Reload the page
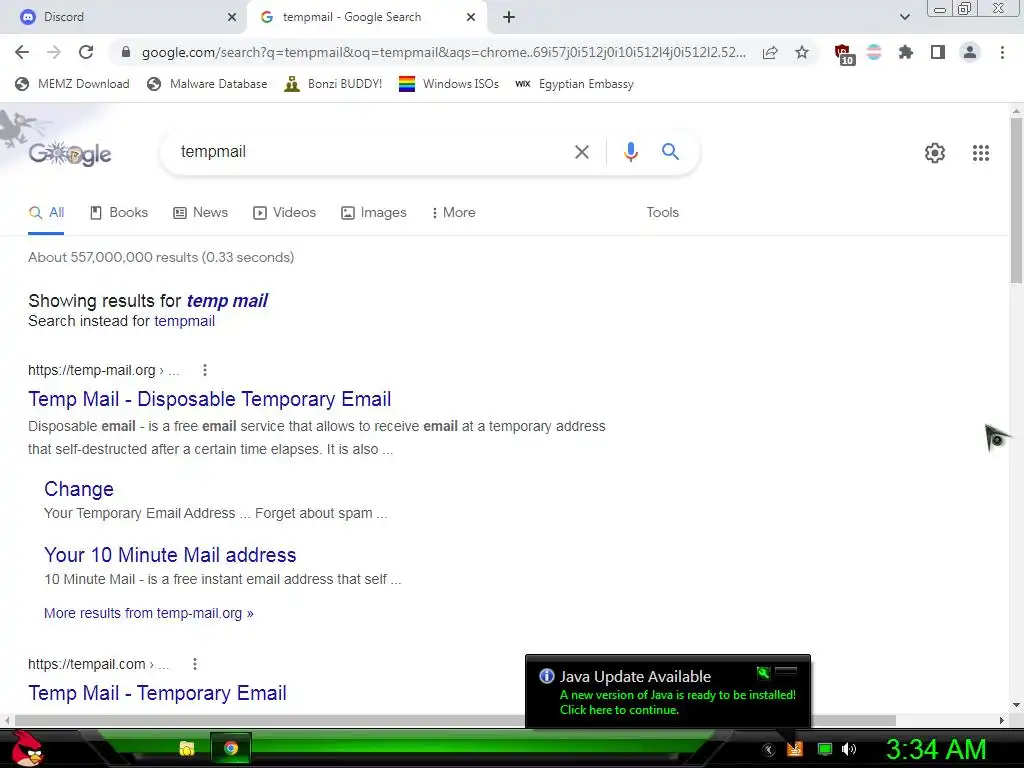 pos(86,52)
